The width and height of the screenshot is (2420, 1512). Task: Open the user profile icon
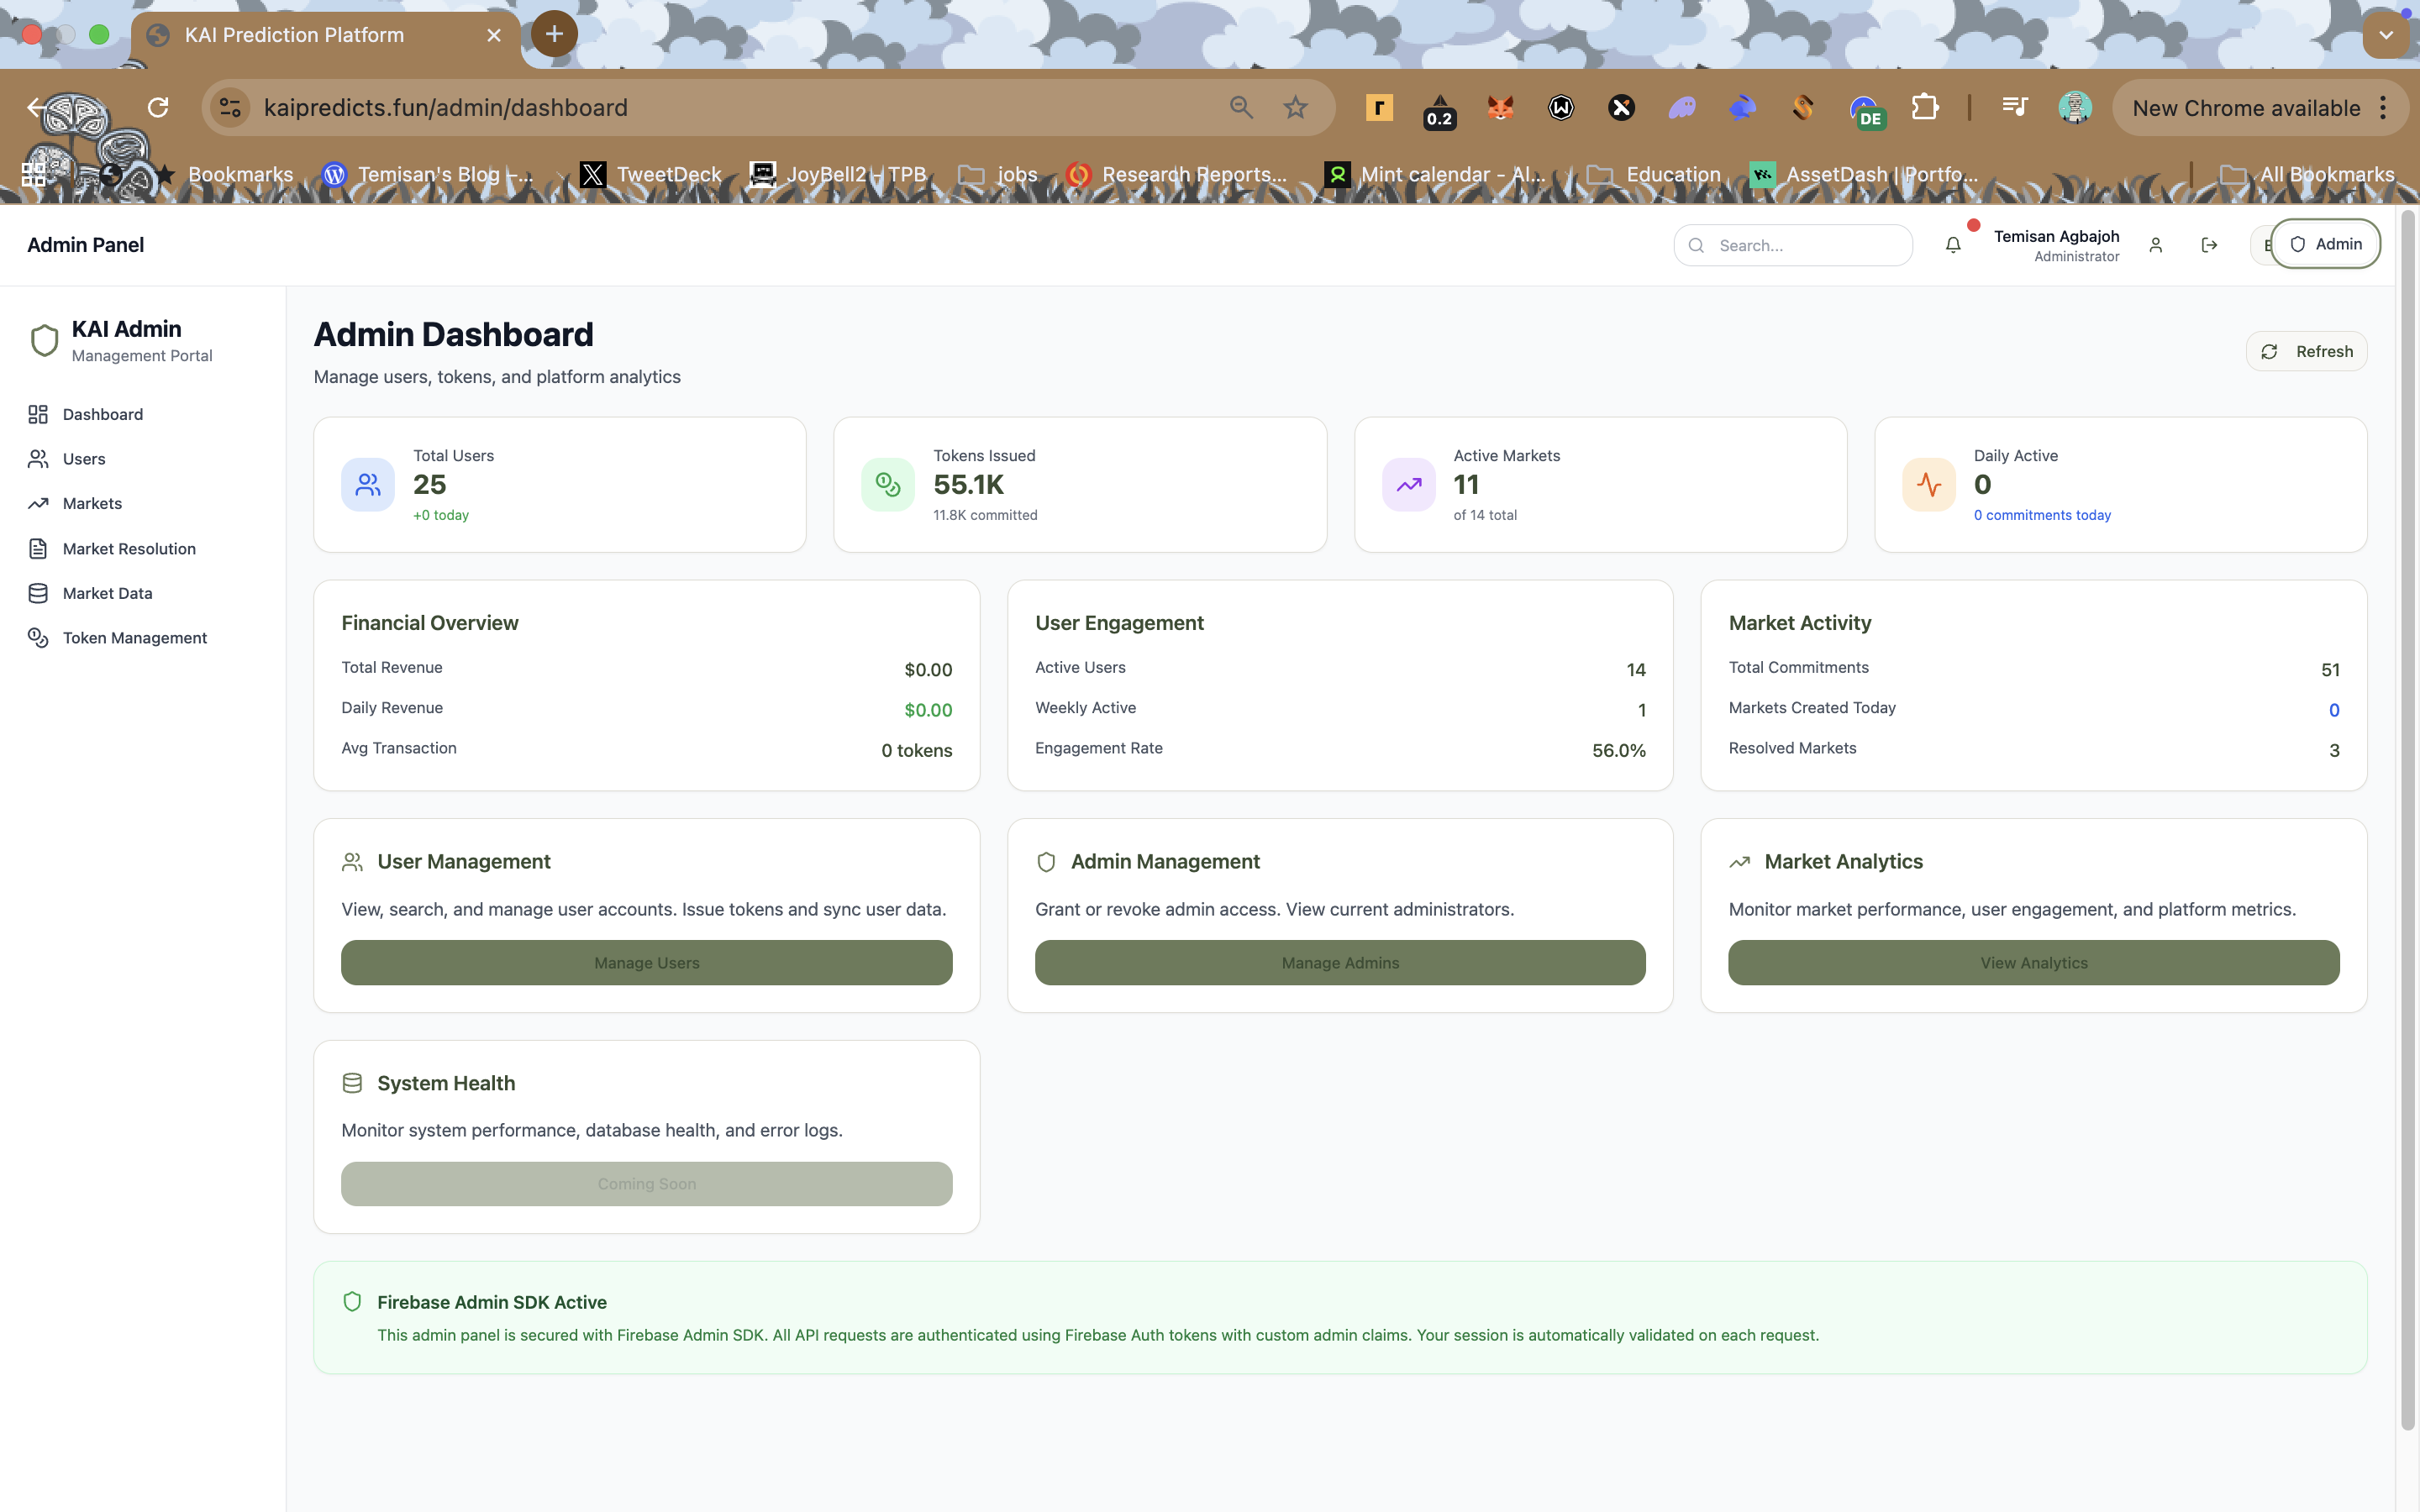pos(2155,245)
